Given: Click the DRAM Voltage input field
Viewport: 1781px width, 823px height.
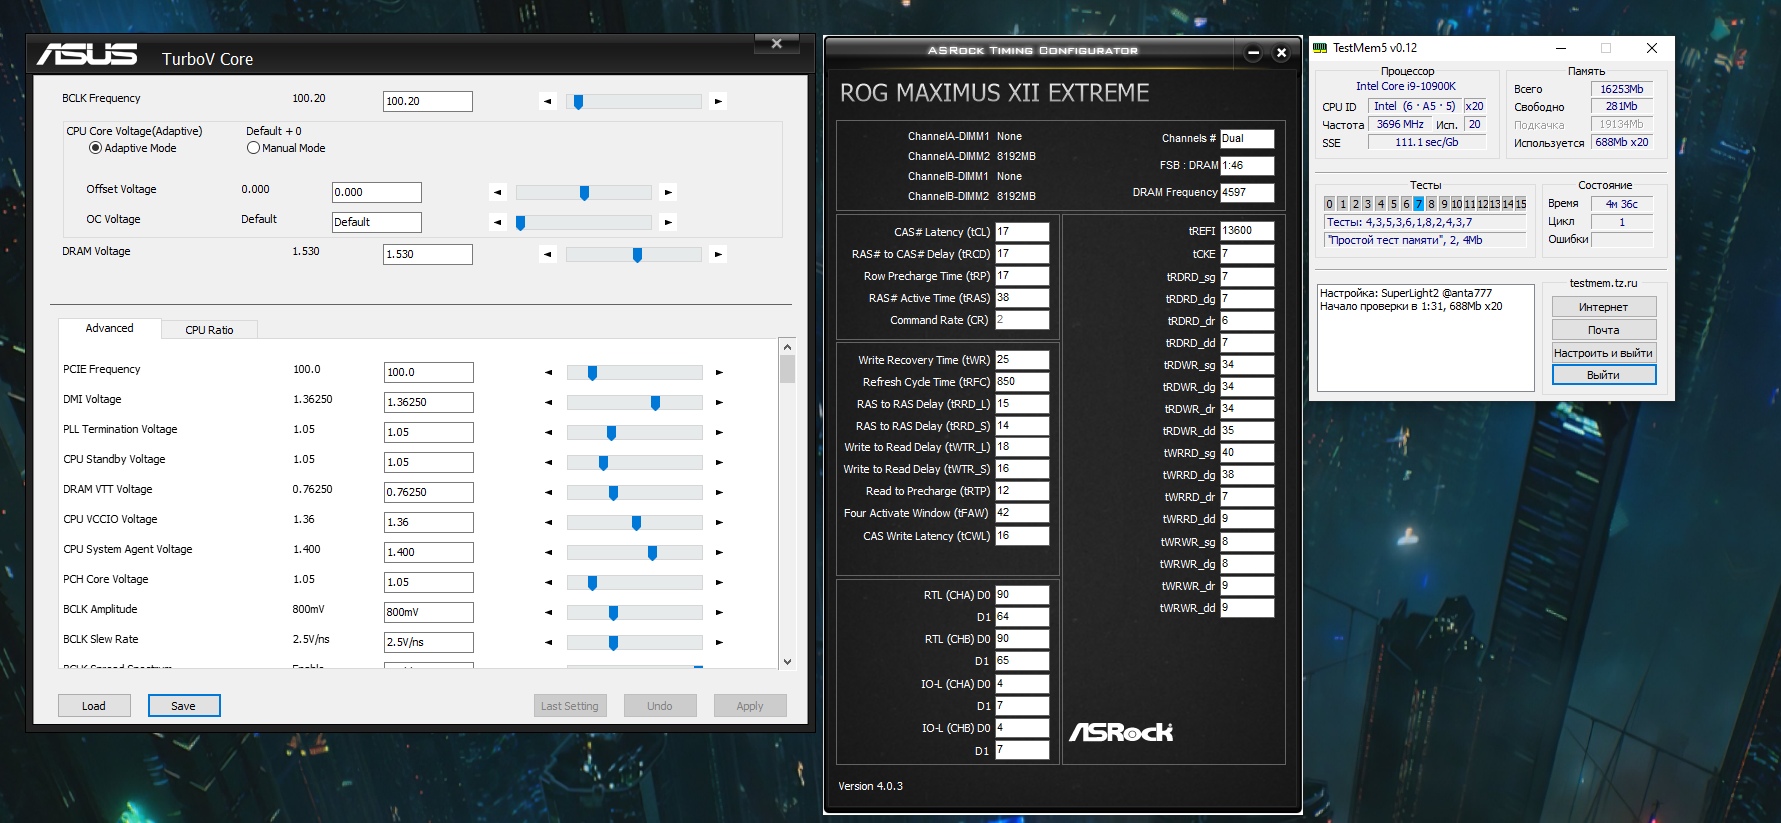Looking at the screenshot, I should click(428, 254).
